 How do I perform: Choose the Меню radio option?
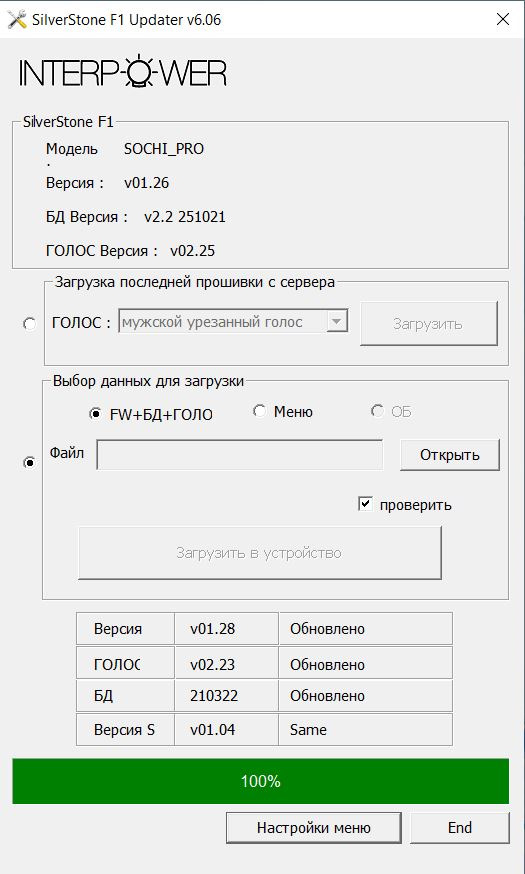point(259,411)
